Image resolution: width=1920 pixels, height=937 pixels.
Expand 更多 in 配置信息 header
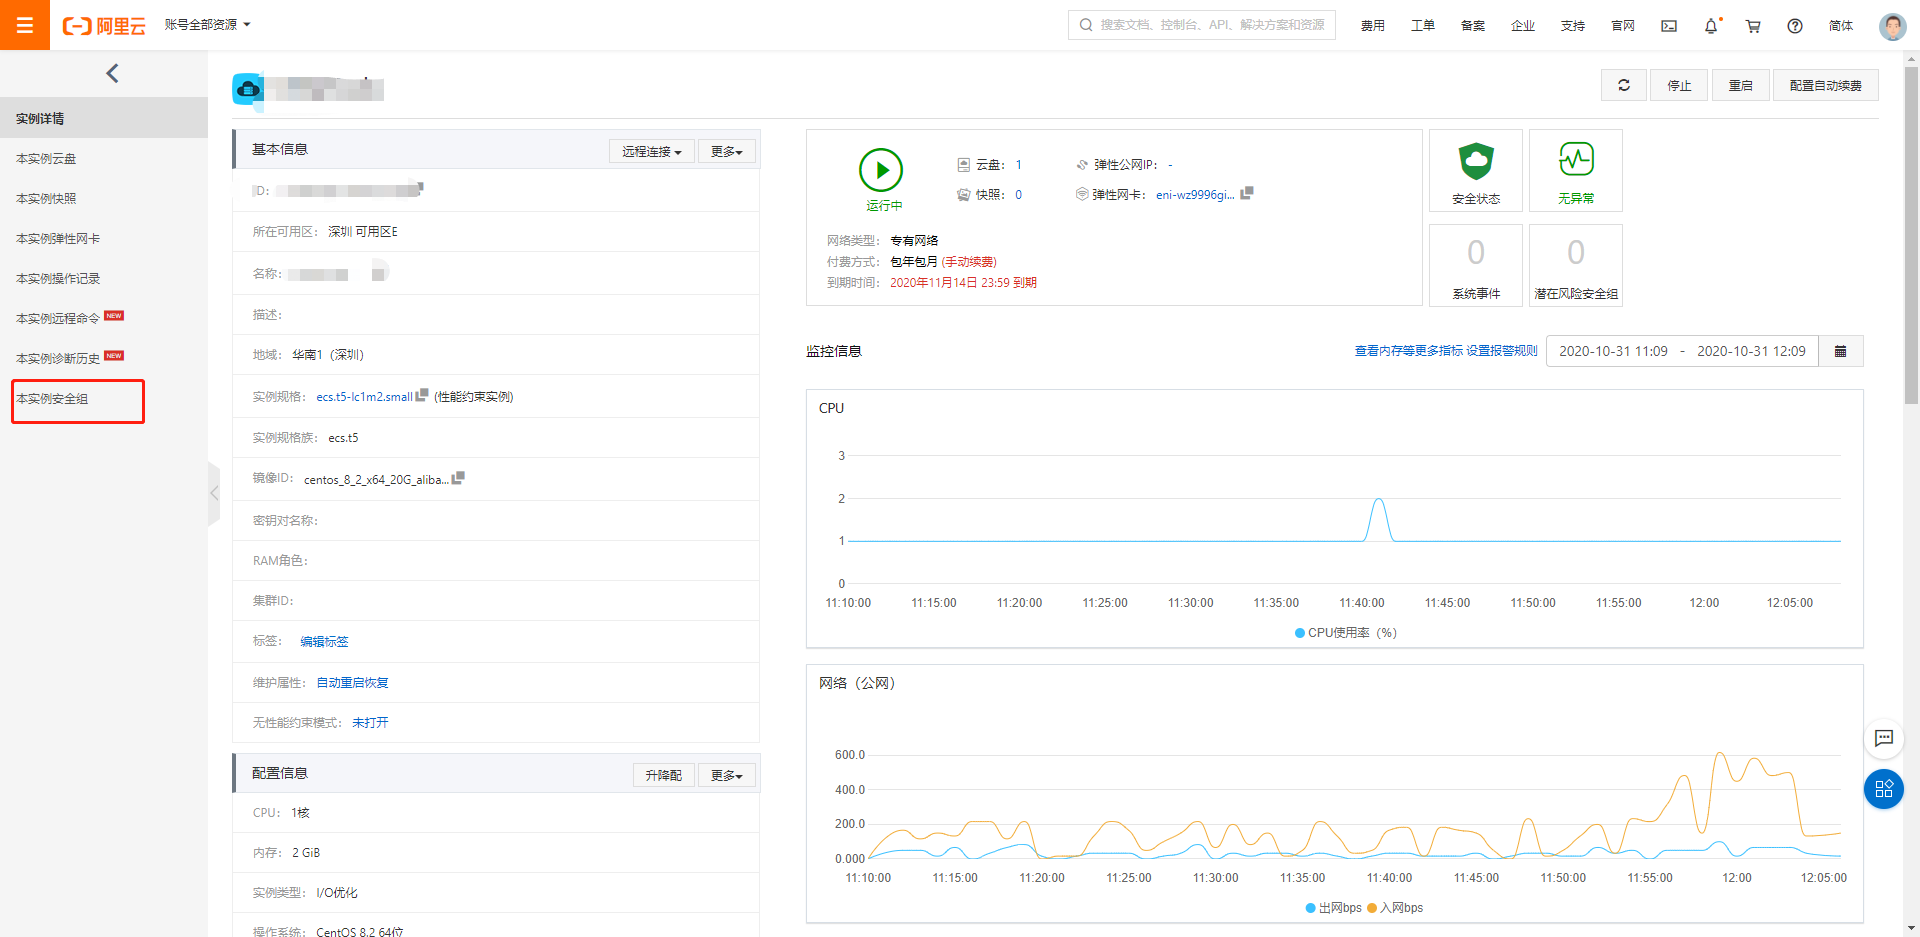click(x=726, y=775)
